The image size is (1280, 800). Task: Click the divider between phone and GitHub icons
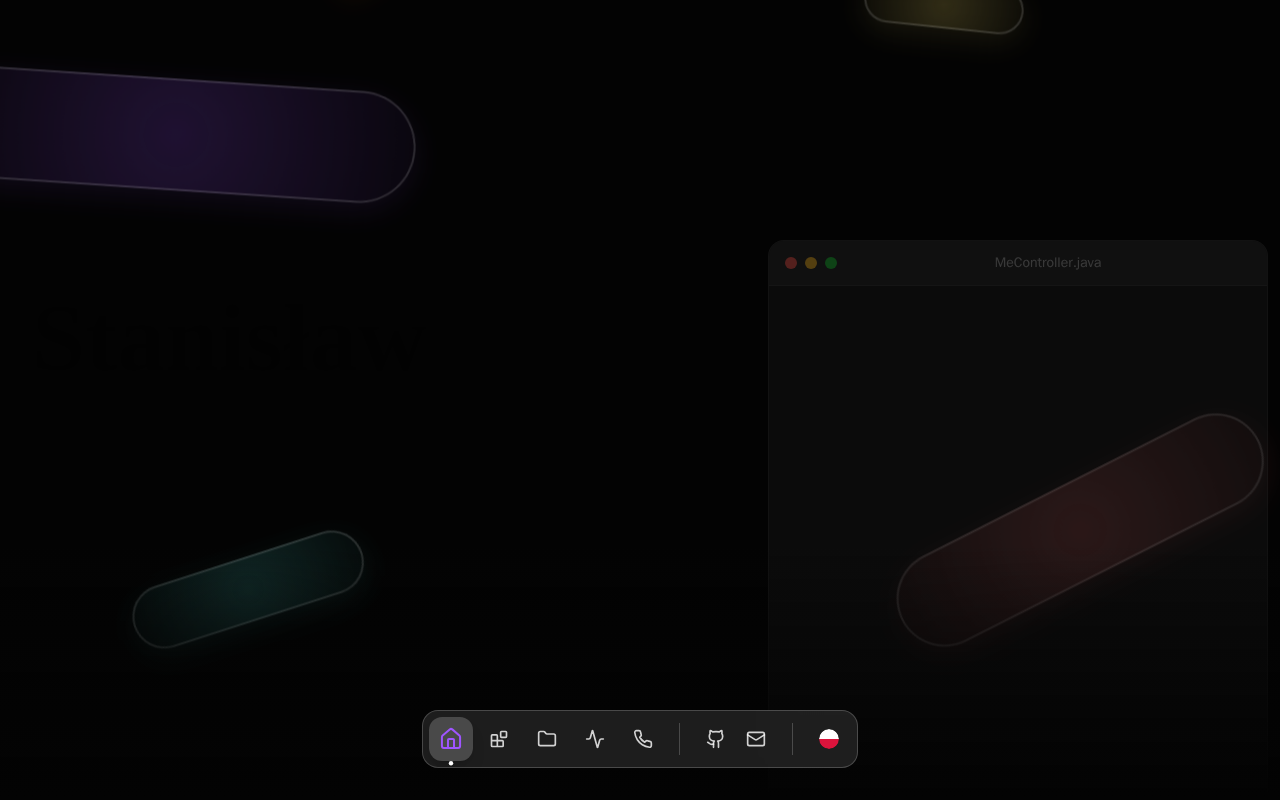[x=680, y=739]
